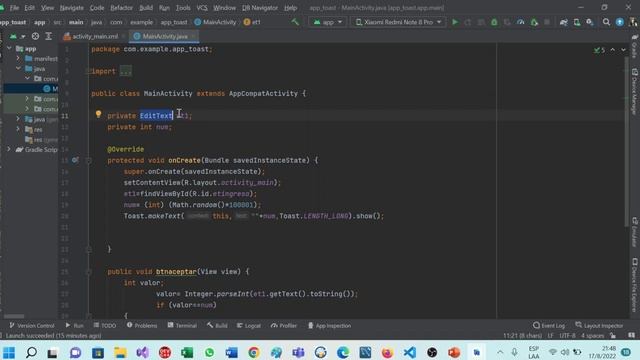Go to previous highlighted problem arrow

[x=613, y=50]
